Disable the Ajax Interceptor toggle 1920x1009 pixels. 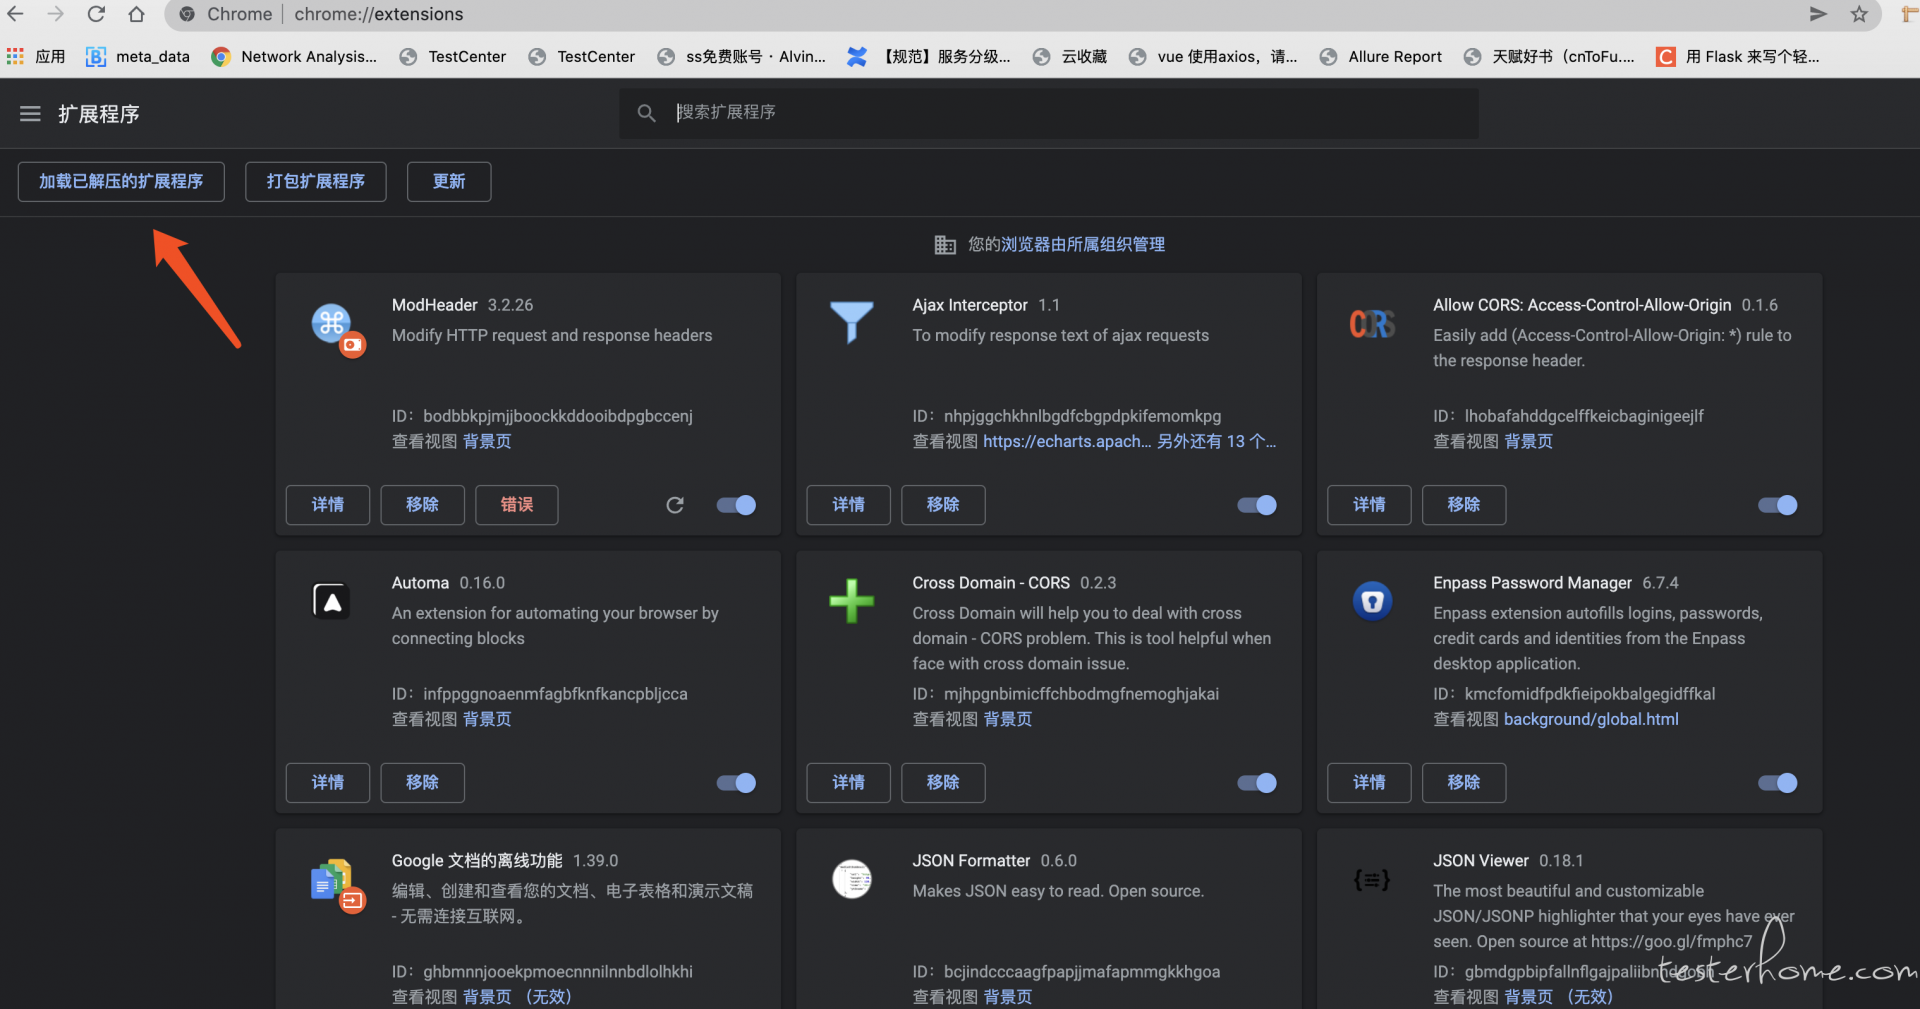pos(1257,505)
